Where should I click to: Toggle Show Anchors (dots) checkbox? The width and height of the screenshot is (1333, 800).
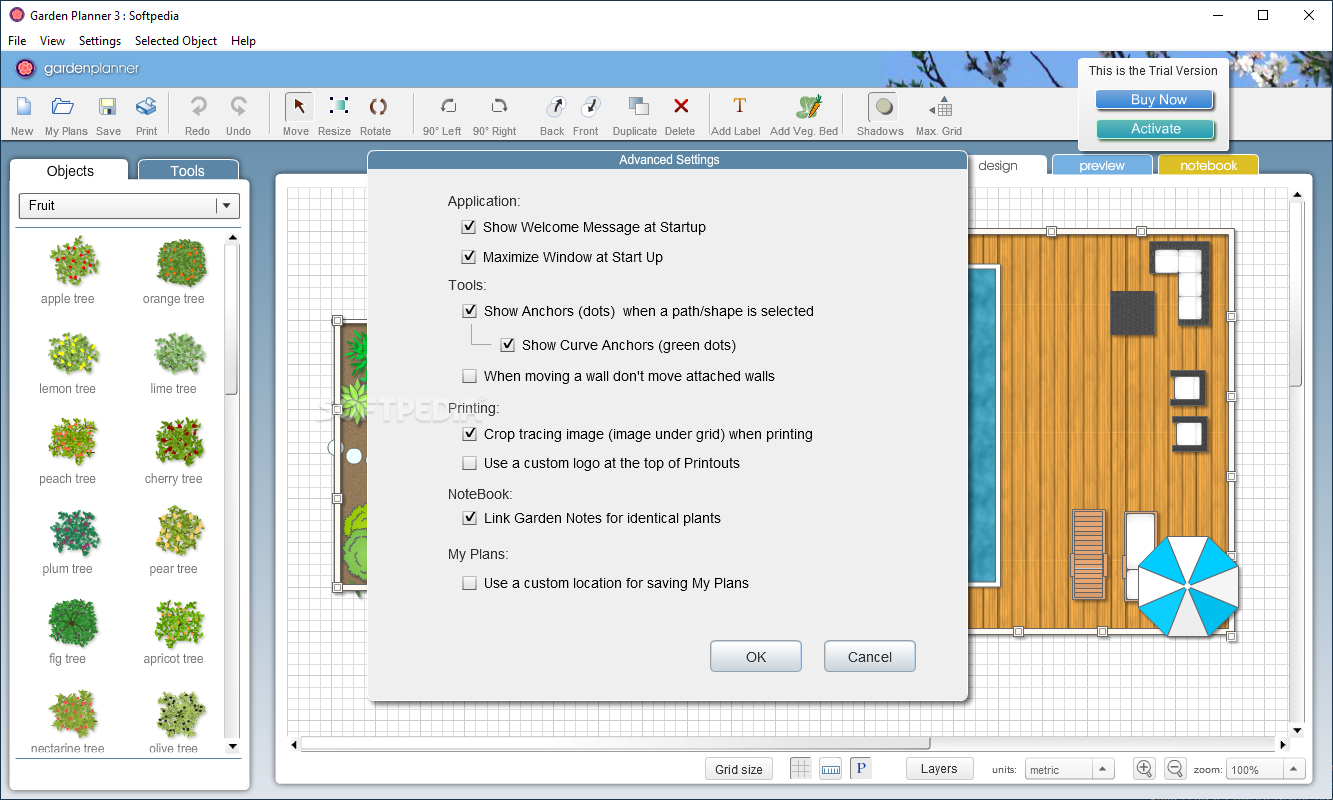point(469,311)
